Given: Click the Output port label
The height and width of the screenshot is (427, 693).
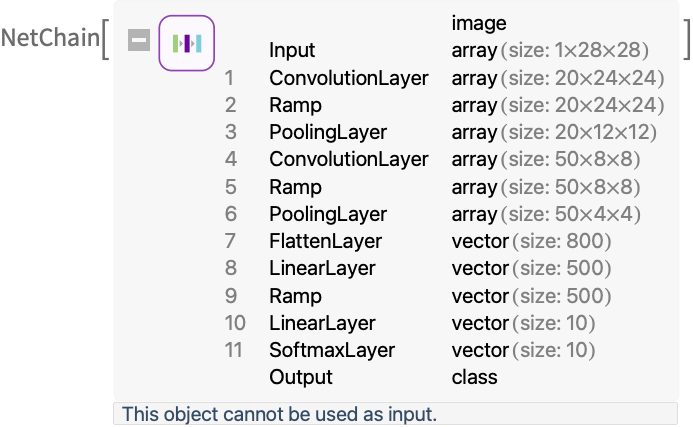Looking at the screenshot, I should (x=301, y=377).
